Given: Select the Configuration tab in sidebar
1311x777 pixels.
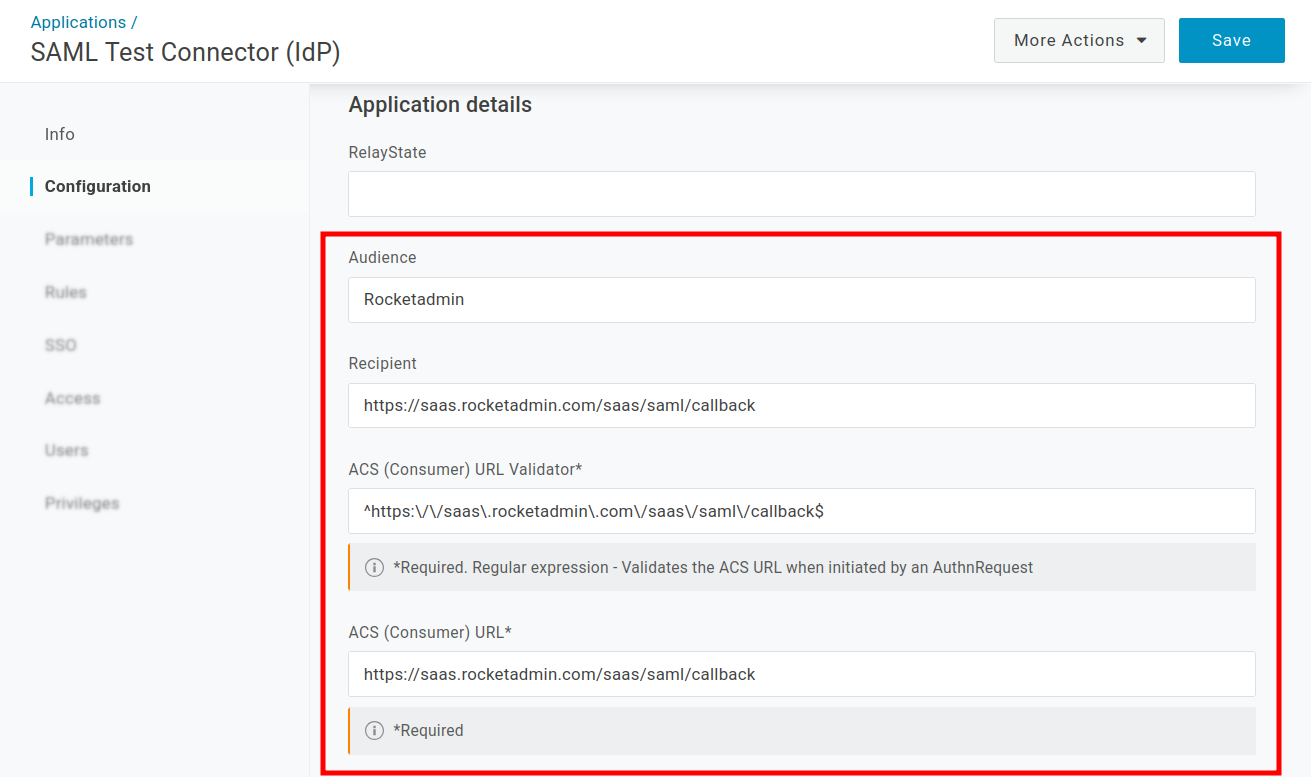Looking at the screenshot, I should [98, 187].
